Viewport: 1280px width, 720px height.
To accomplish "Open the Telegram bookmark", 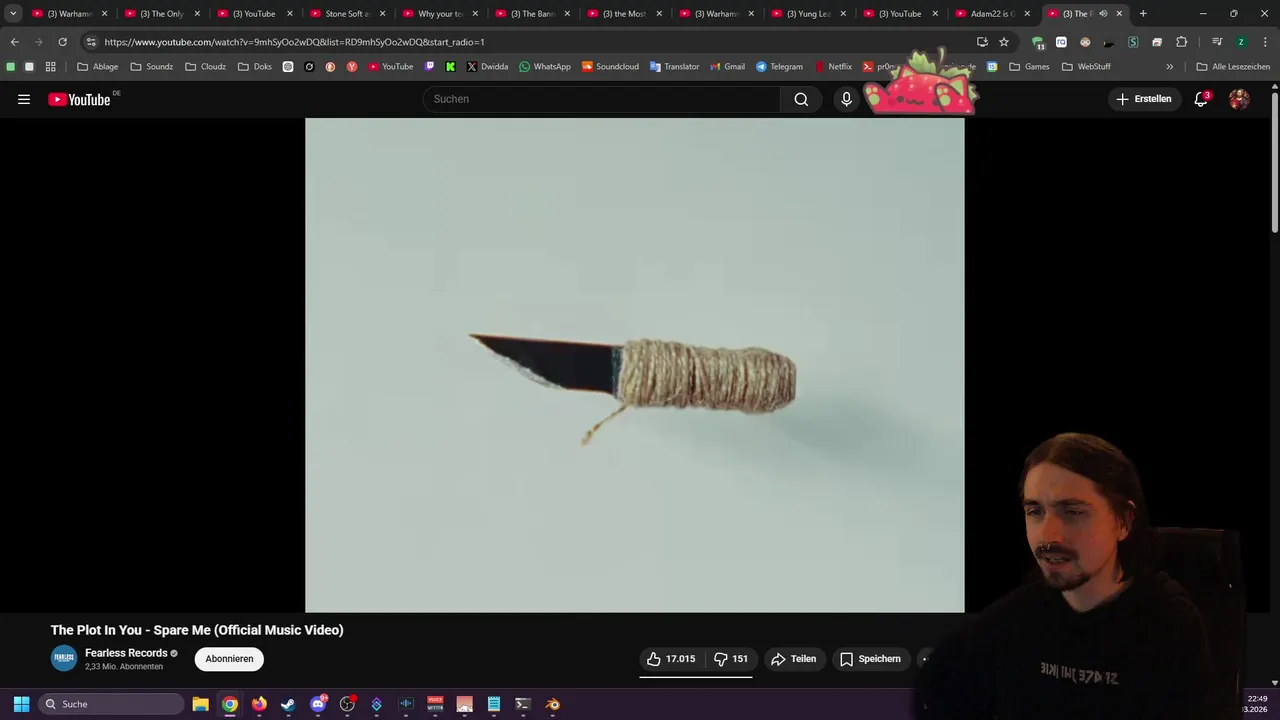I will click(779, 67).
